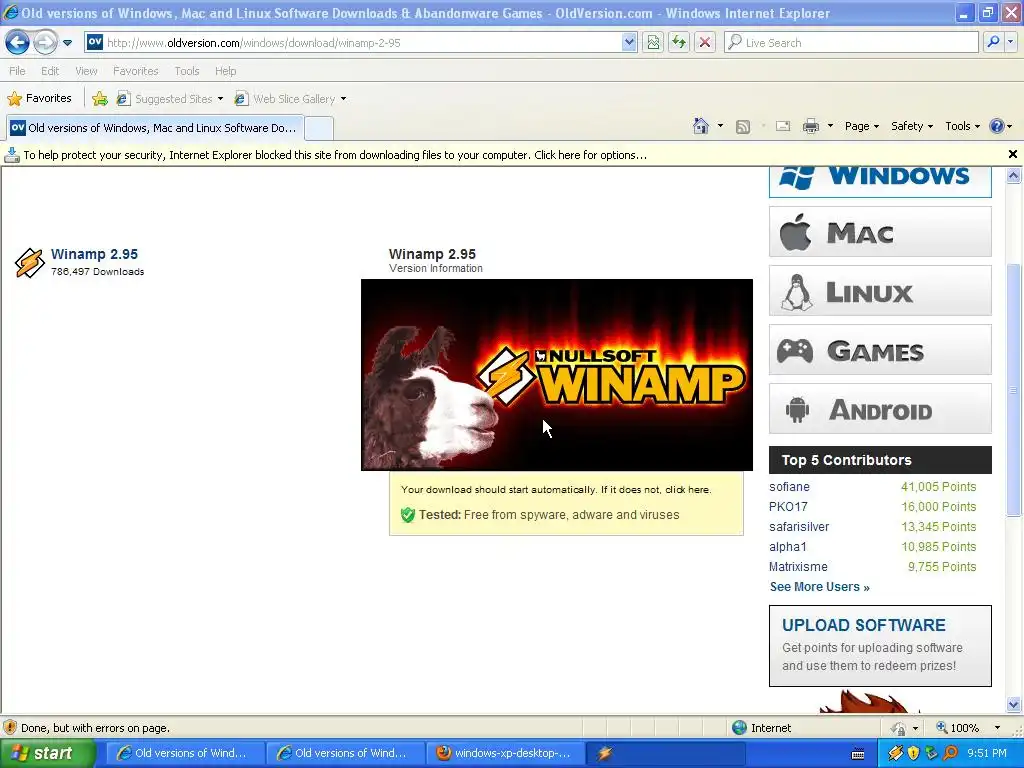The width and height of the screenshot is (1024, 768).
Task: Click the Home icon in command bar
Action: [701, 126]
